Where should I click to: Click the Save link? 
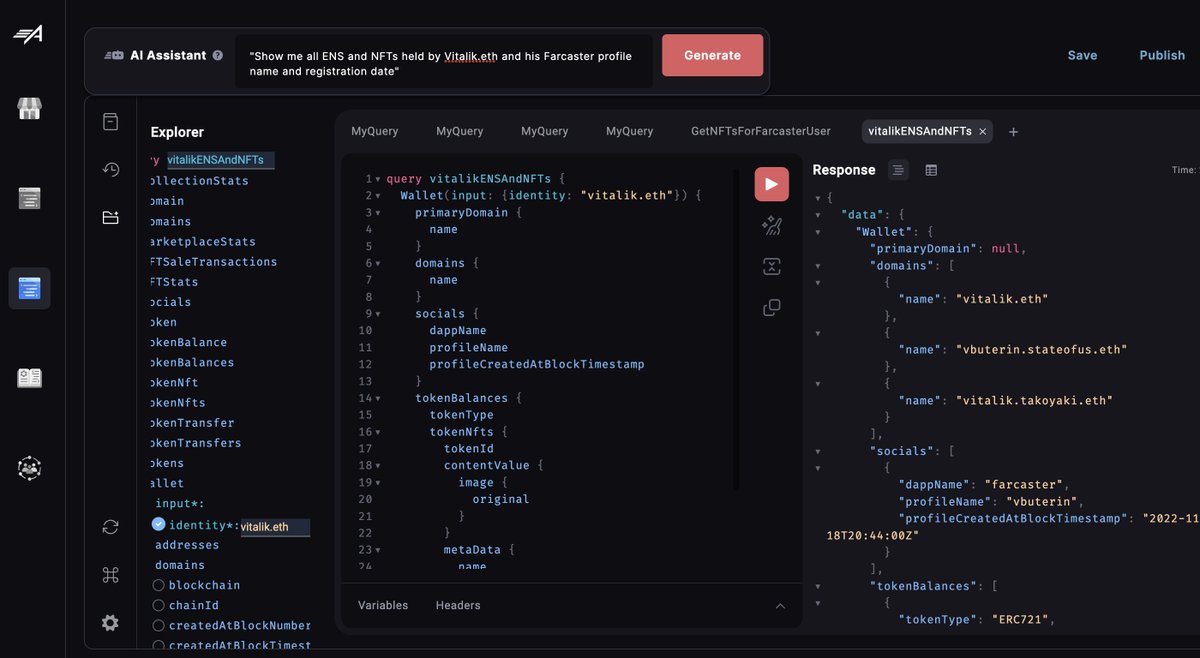(x=1082, y=56)
